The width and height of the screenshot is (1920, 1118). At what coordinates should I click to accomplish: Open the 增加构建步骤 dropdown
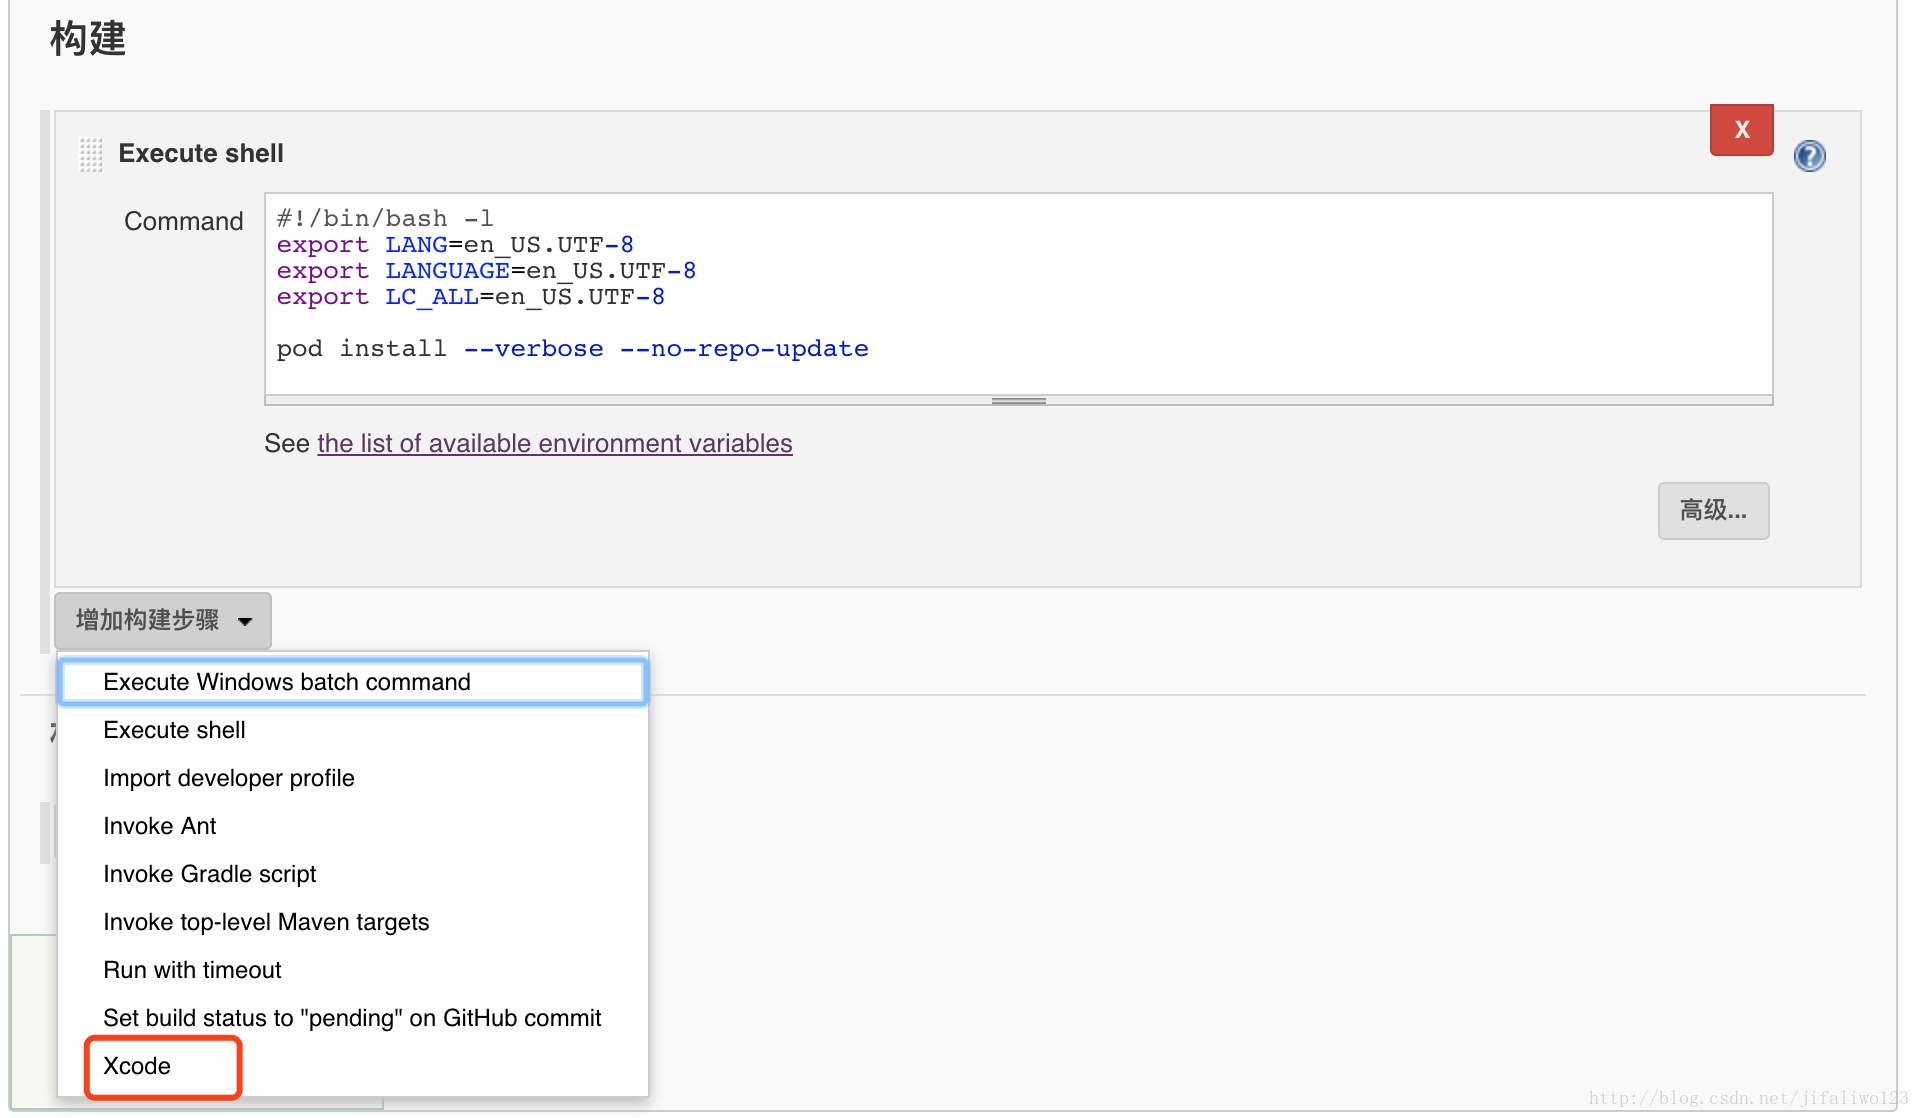pyautogui.click(x=163, y=621)
